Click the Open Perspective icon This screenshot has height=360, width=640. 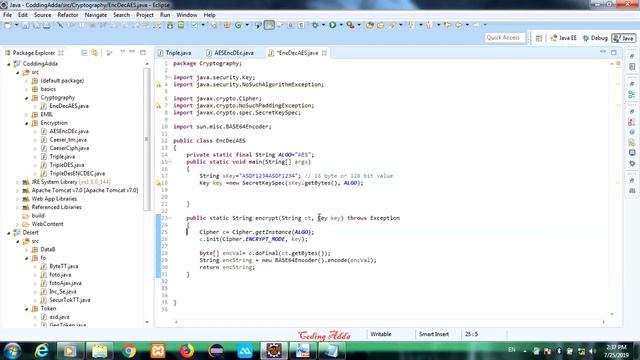click(539, 38)
